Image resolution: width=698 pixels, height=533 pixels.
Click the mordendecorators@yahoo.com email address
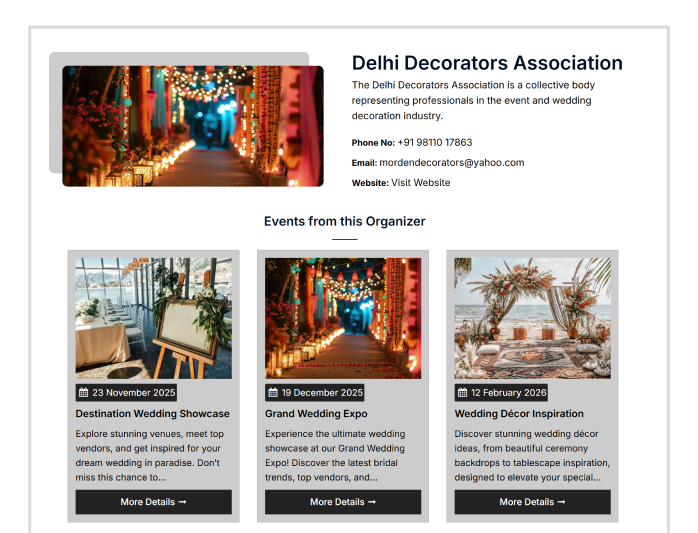pos(451,163)
